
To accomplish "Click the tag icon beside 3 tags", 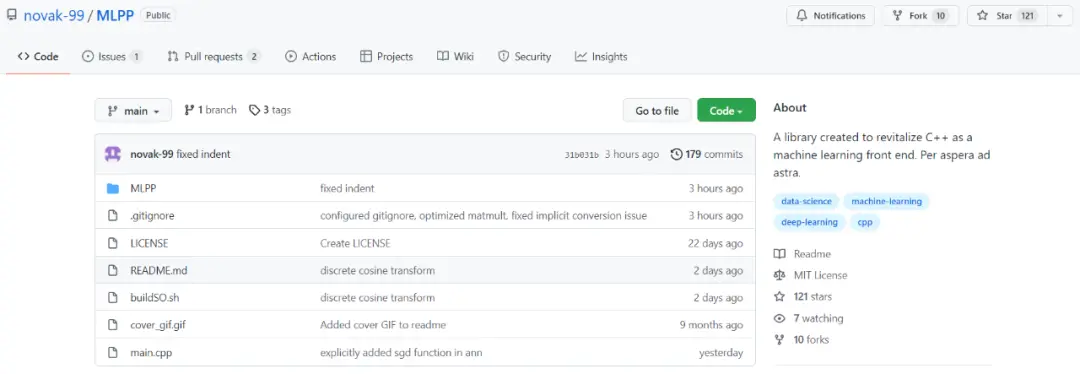I will (255, 110).
